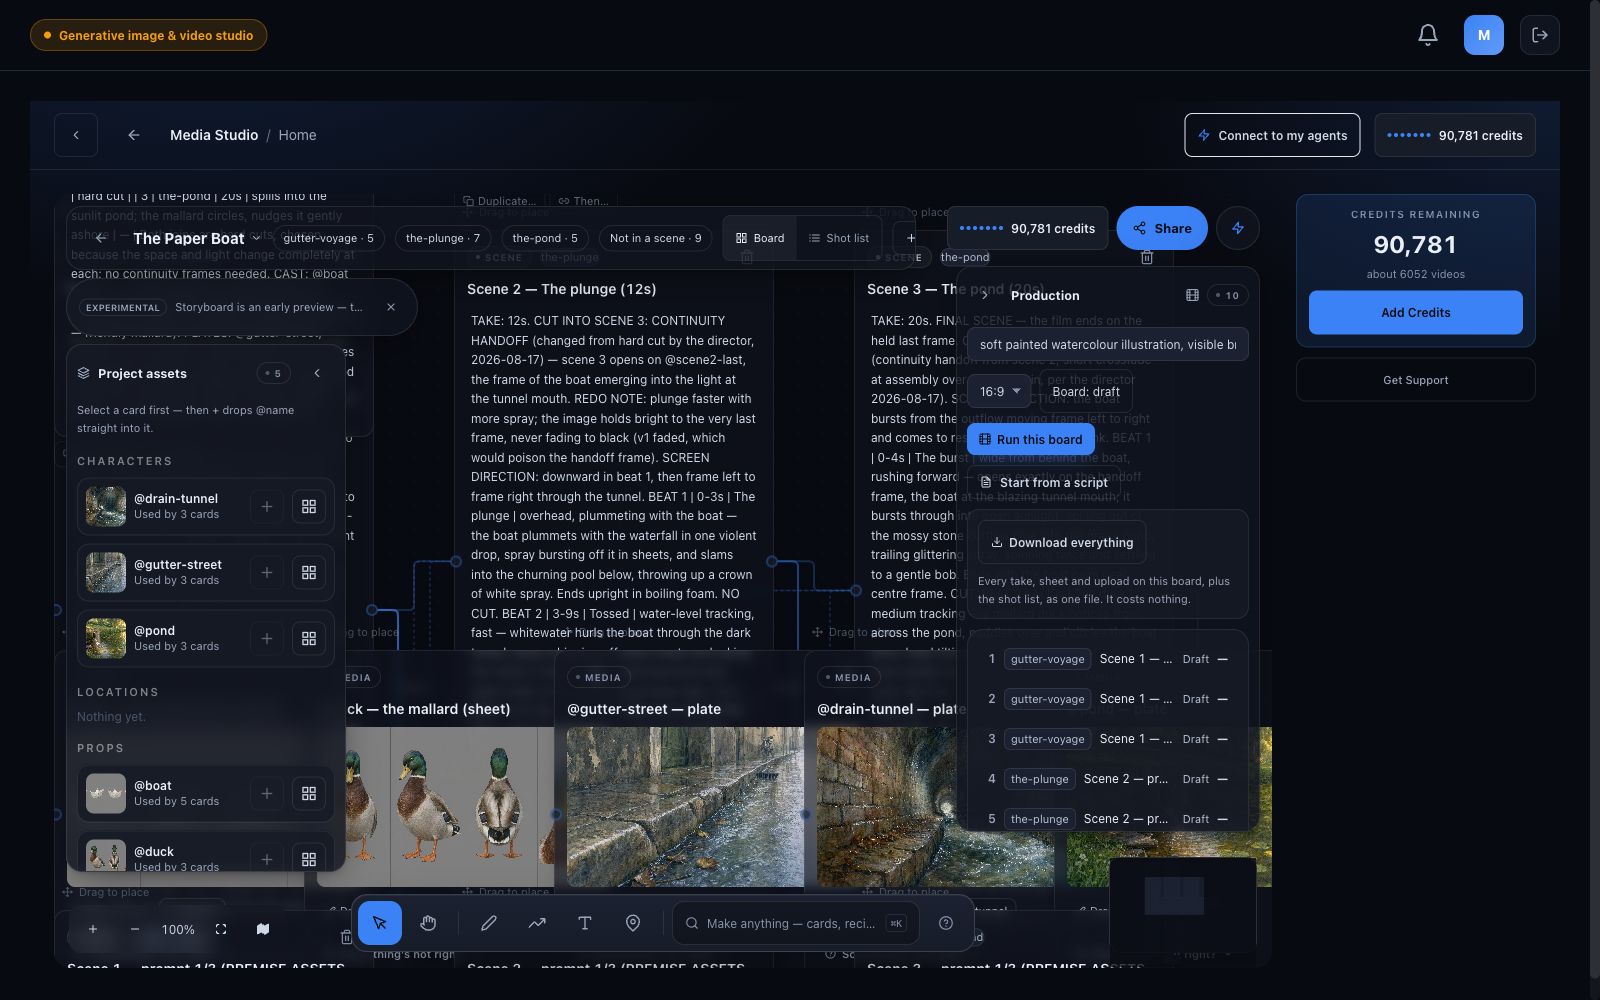The width and height of the screenshot is (1600, 1000).
Task: Click the Board: draft button
Action: coord(1086,391)
